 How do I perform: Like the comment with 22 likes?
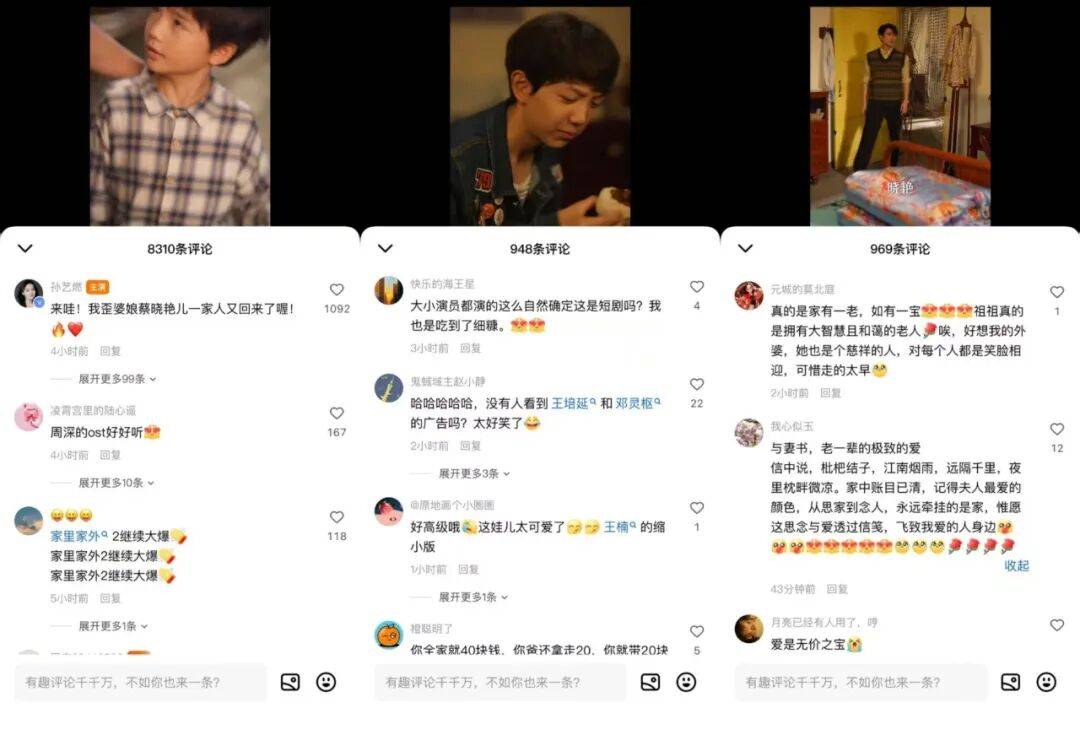coord(697,384)
